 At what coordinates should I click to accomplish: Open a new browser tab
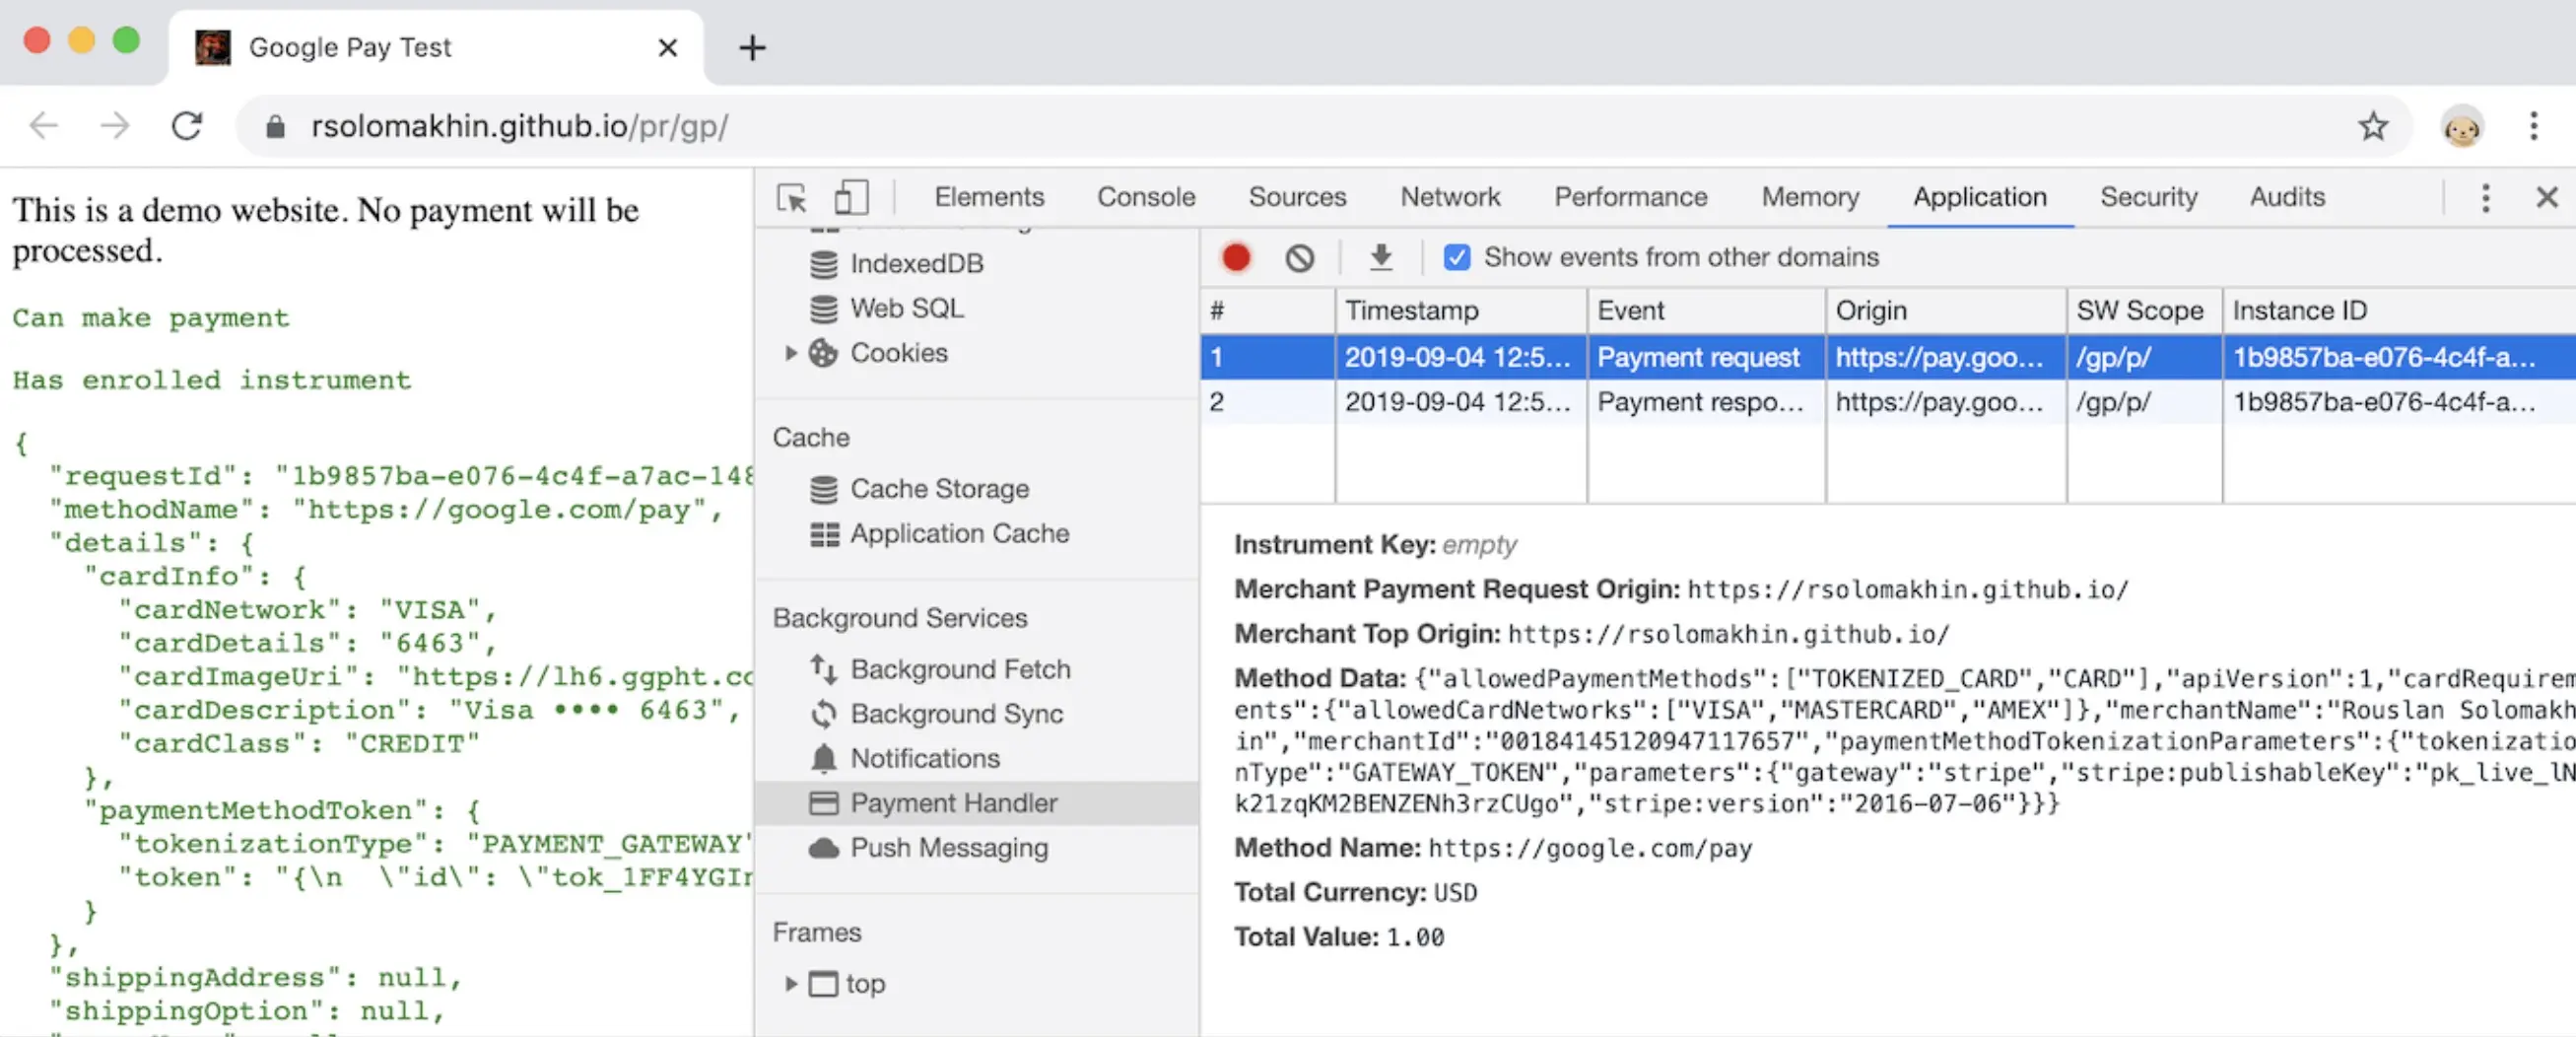(752, 47)
